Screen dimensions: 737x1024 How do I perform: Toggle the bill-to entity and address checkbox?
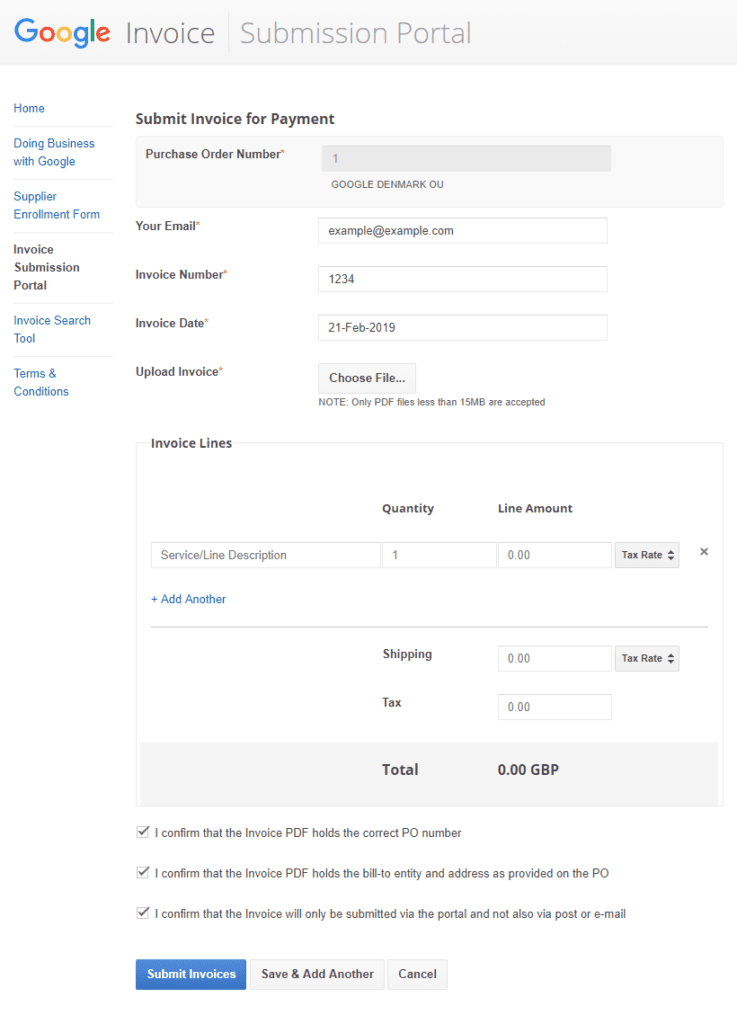(x=142, y=872)
